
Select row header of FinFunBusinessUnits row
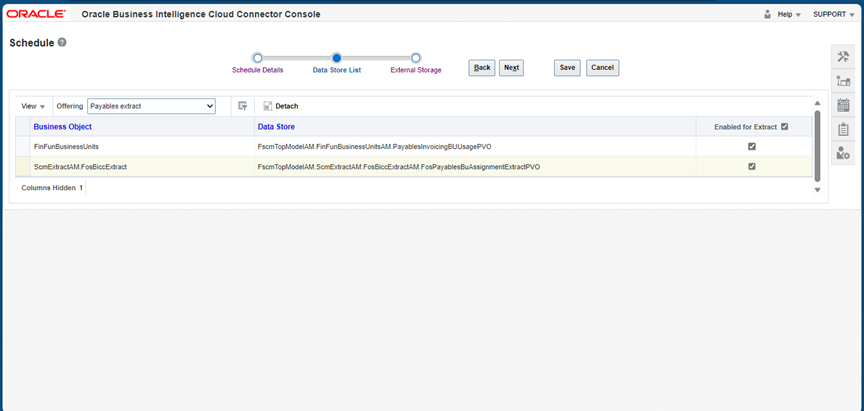click(x=23, y=147)
